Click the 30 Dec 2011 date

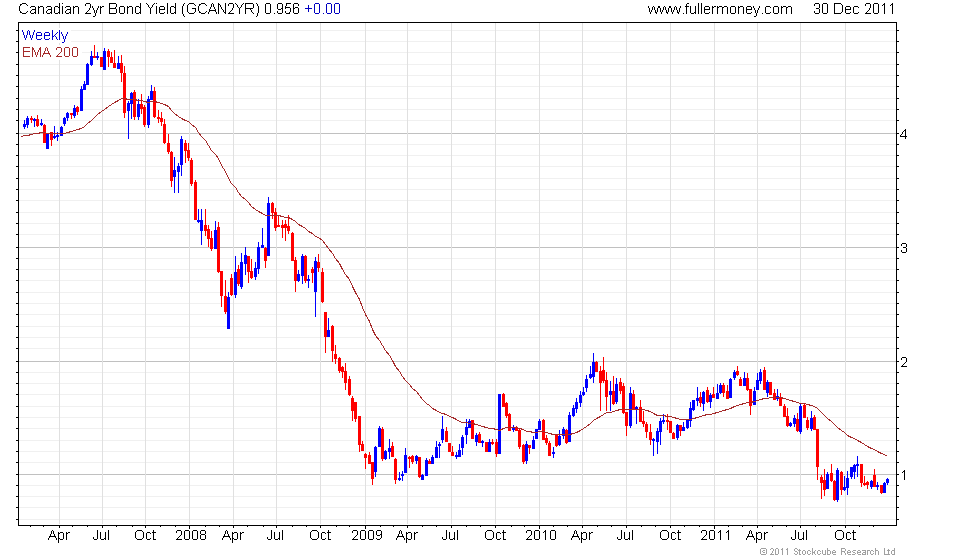[854, 9]
